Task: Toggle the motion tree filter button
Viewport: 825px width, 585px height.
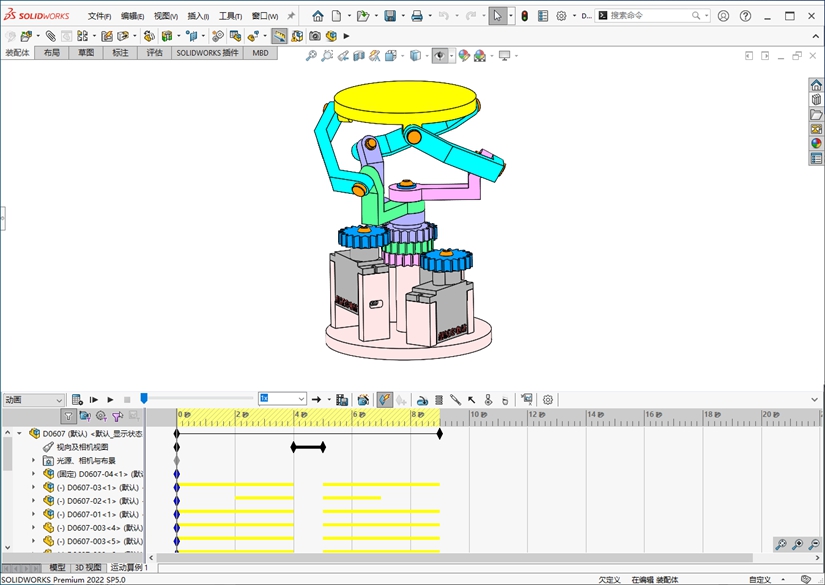Action: point(68,416)
